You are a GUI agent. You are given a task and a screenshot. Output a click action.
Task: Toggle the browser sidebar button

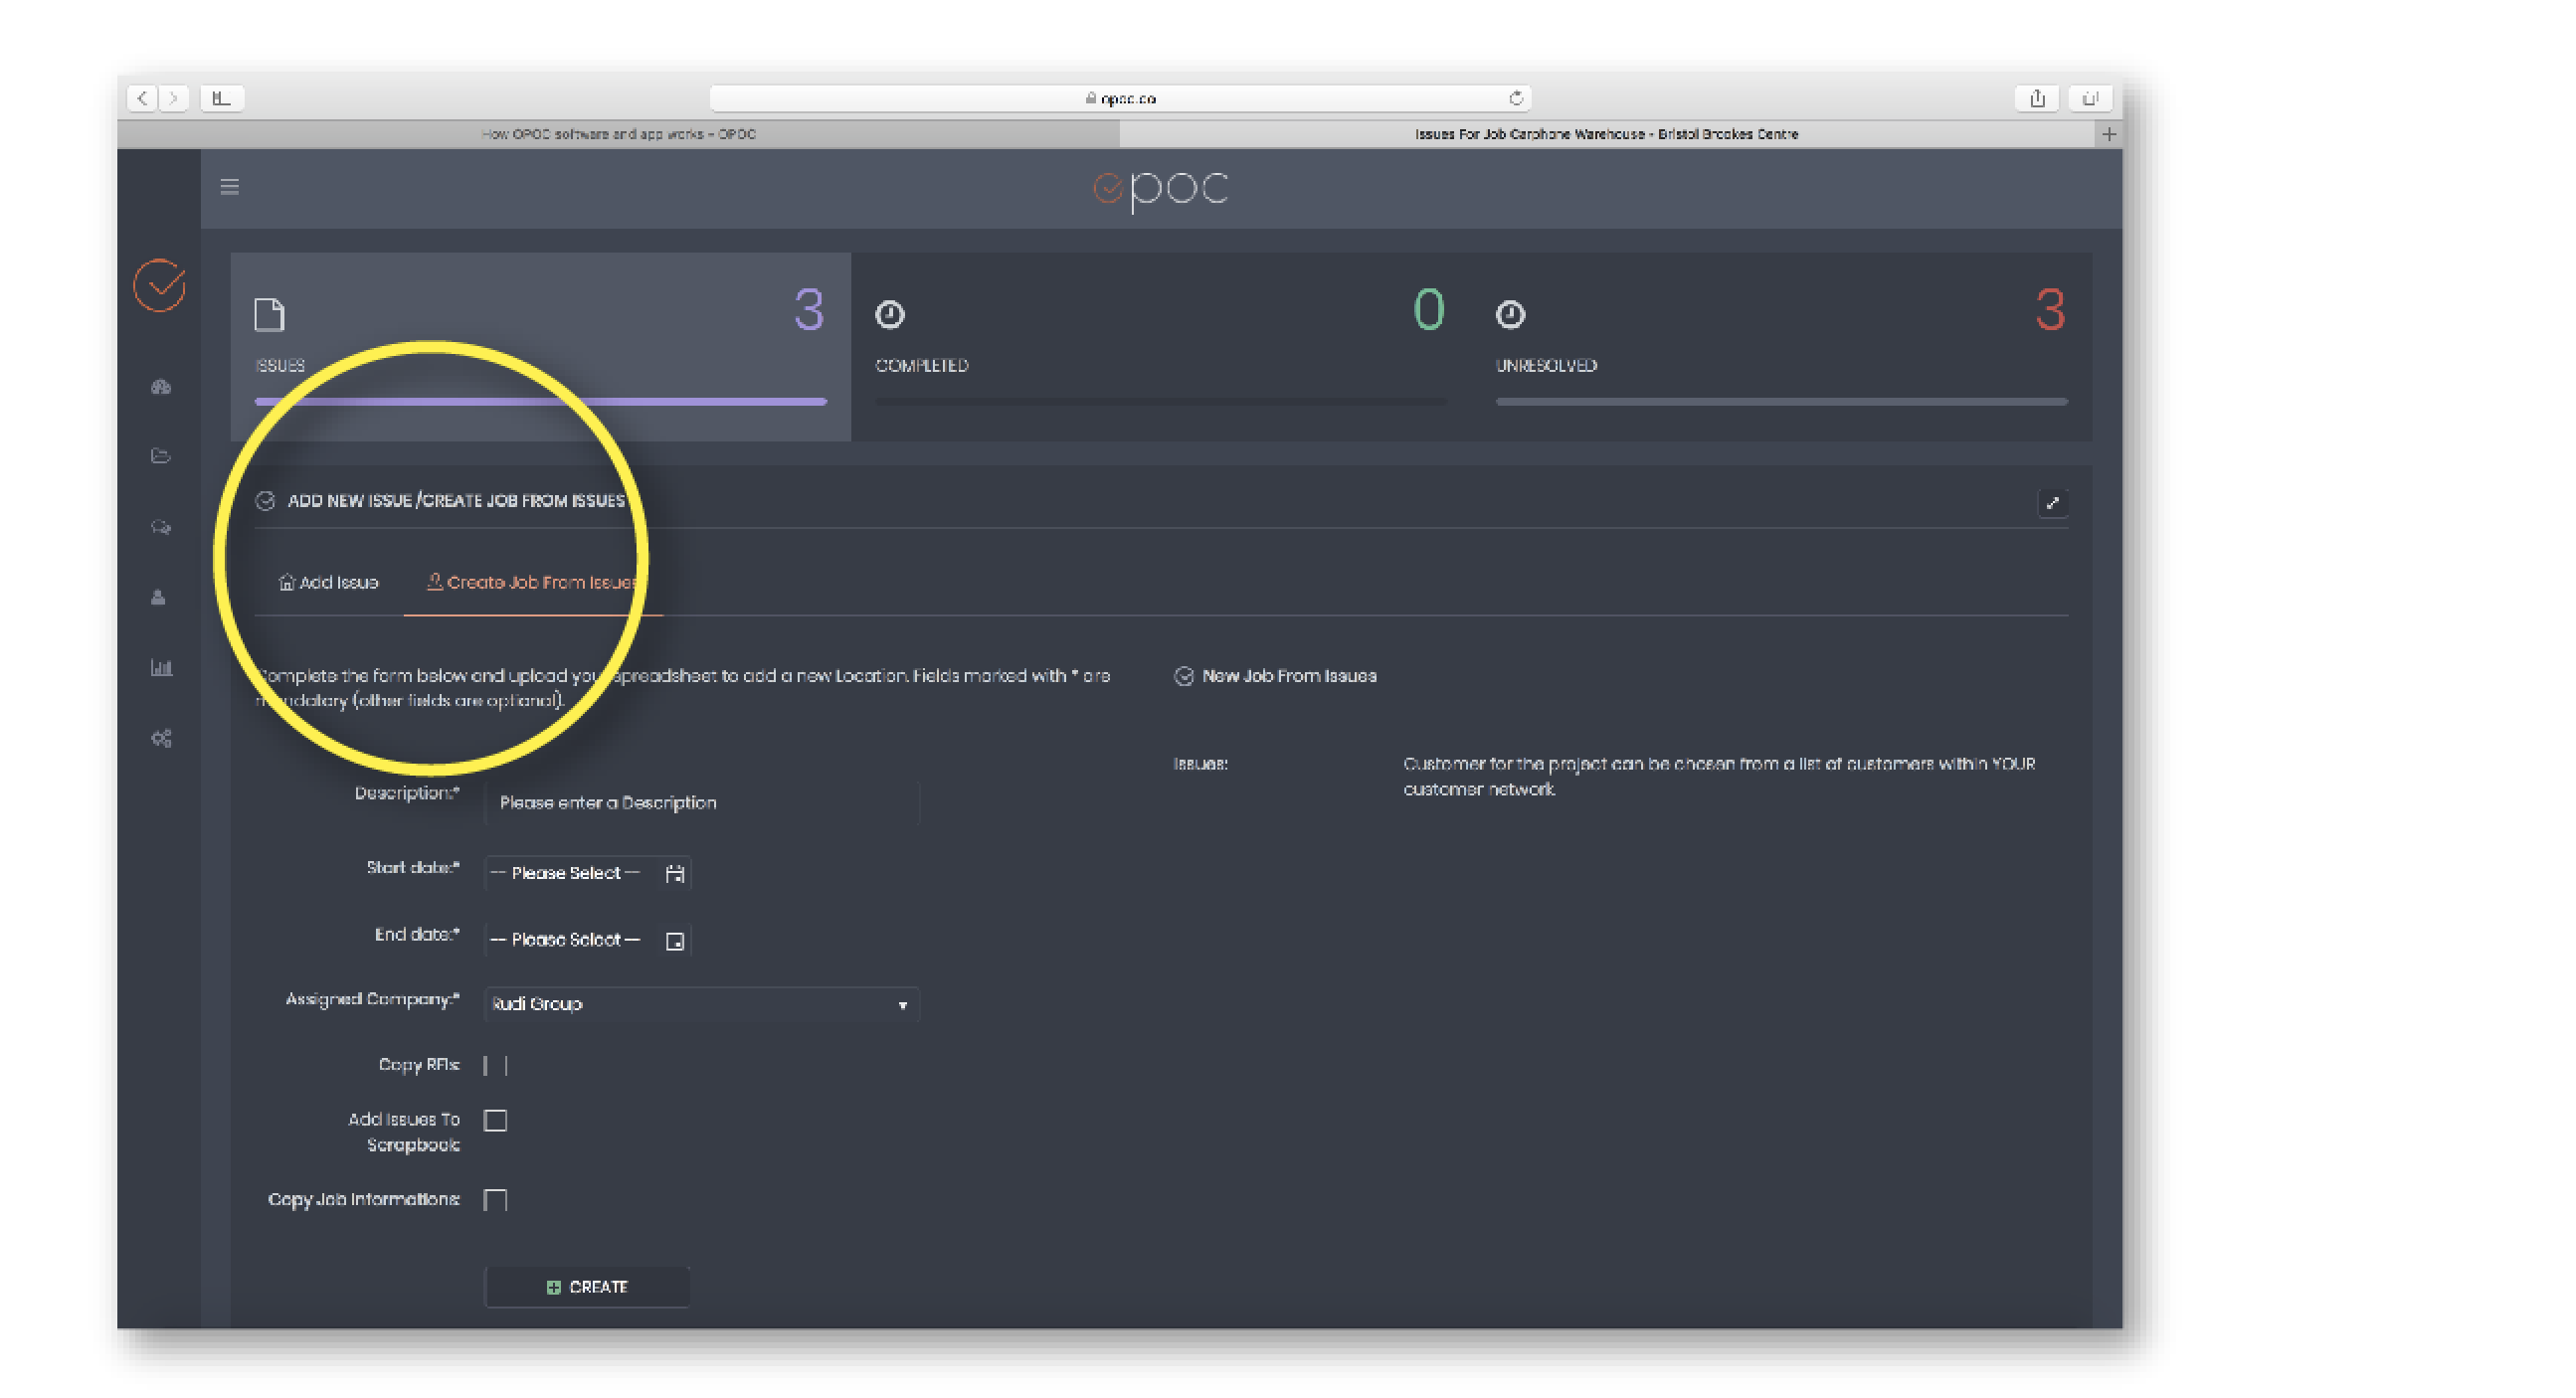pyautogui.click(x=222, y=98)
